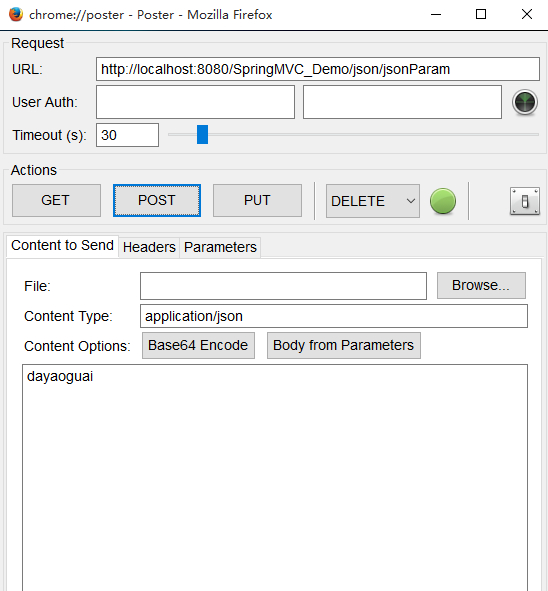Click the green submit method button
This screenshot has height=591, width=548.
tap(442, 201)
